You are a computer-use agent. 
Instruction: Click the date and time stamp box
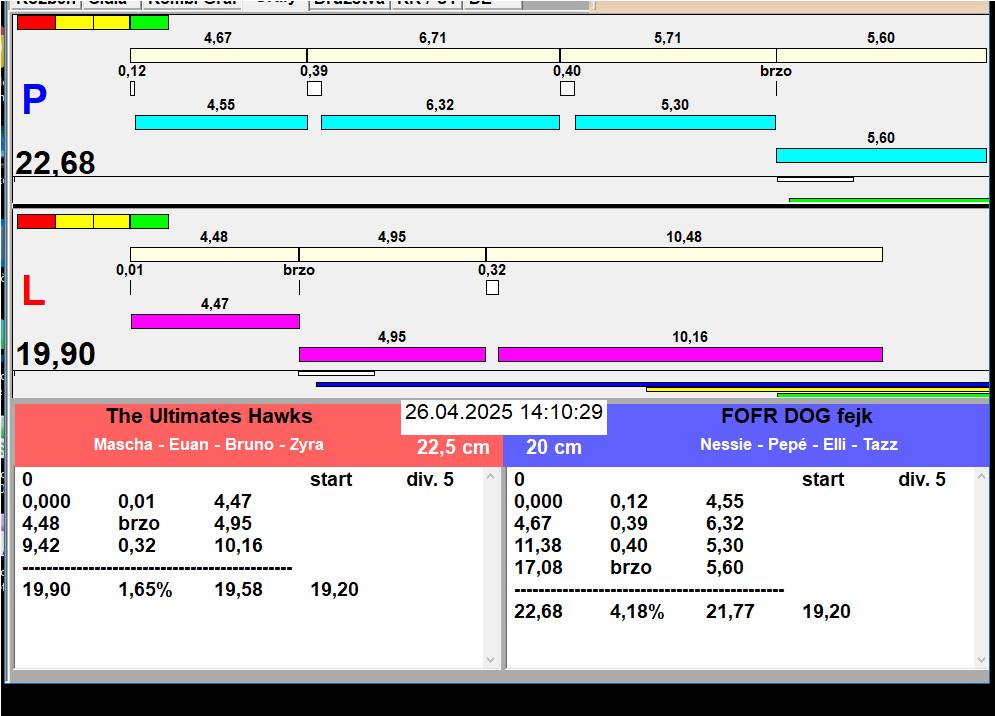(503, 413)
